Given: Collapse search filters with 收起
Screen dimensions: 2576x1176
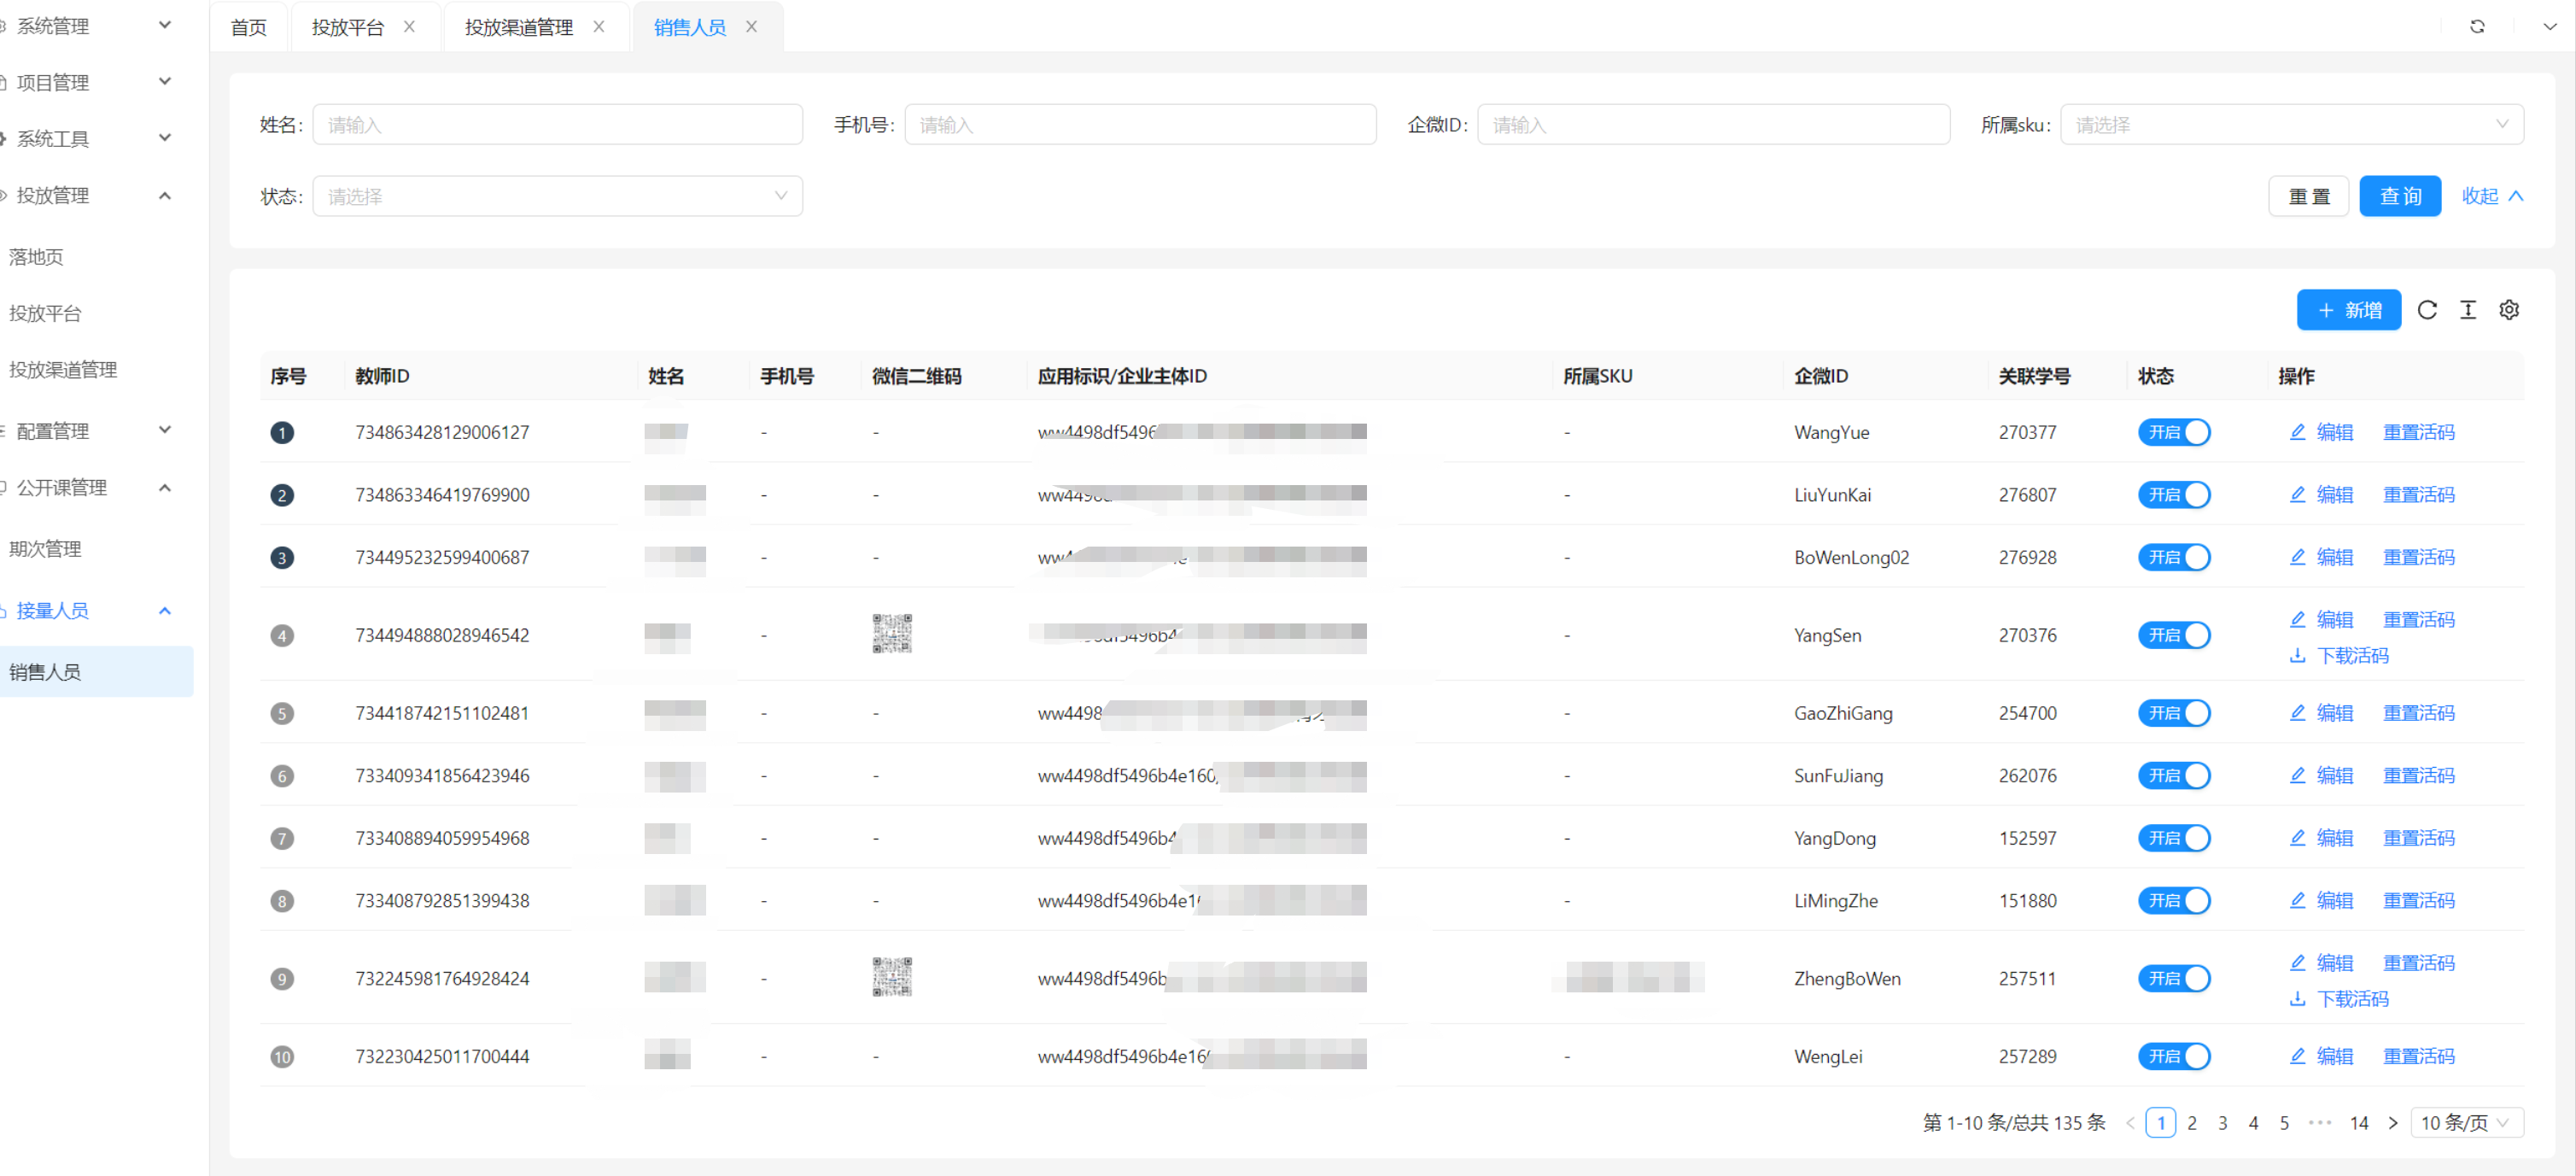Looking at the screenshot, I should [2492, 196].
